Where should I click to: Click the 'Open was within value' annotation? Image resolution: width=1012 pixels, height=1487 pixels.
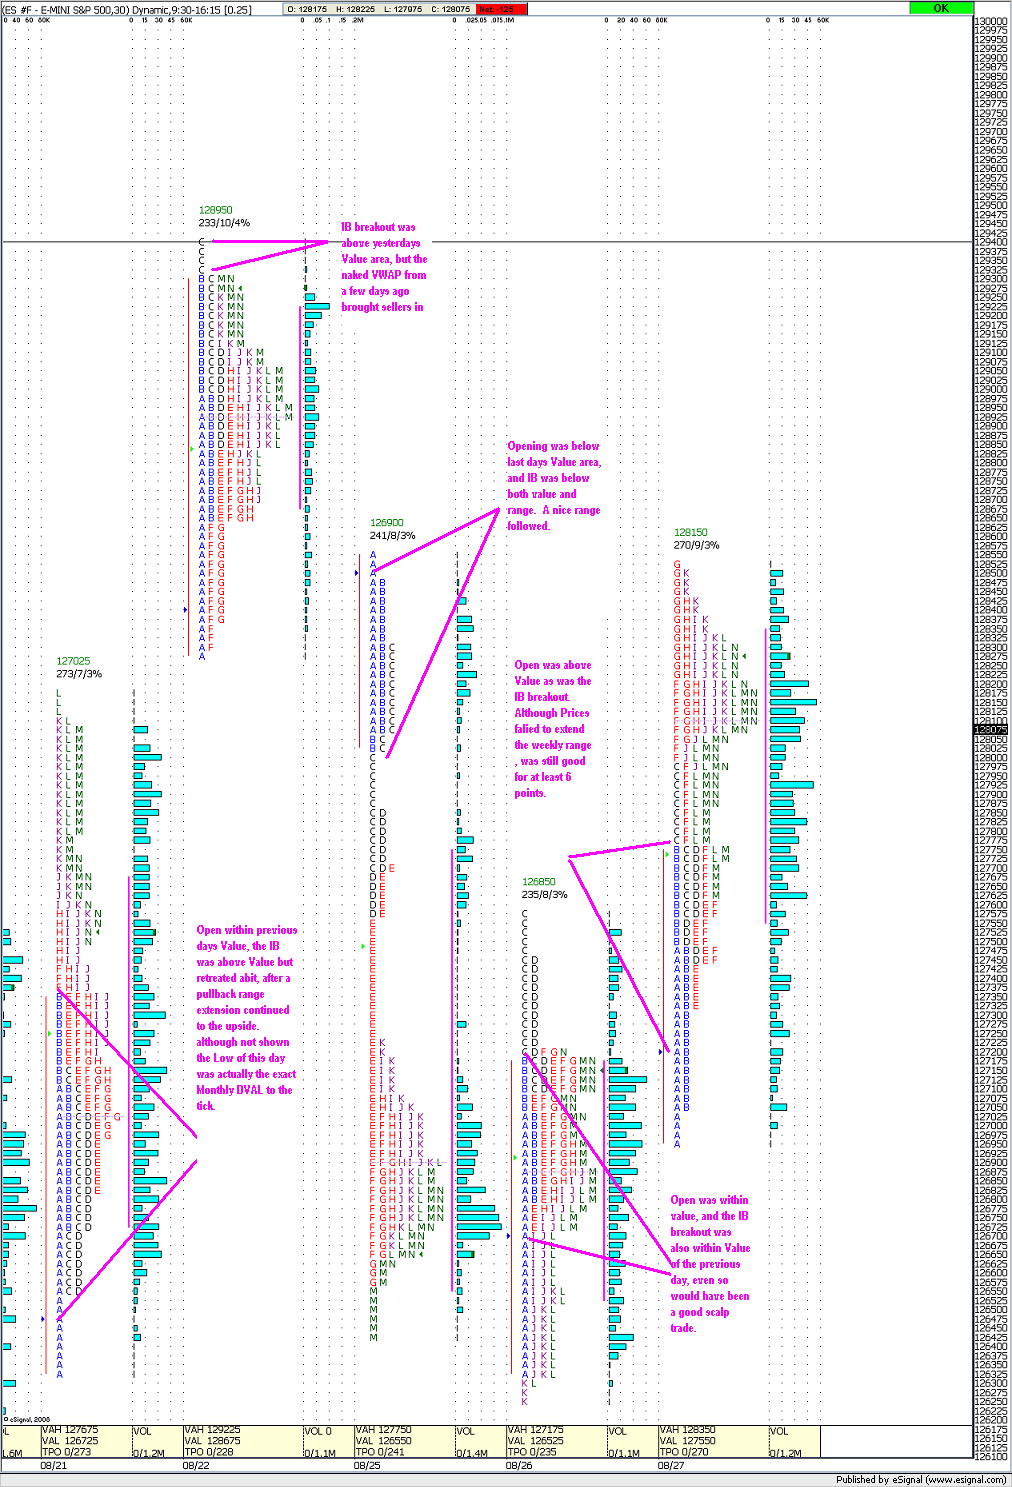pyautogui.click(x=710, y=1264)
